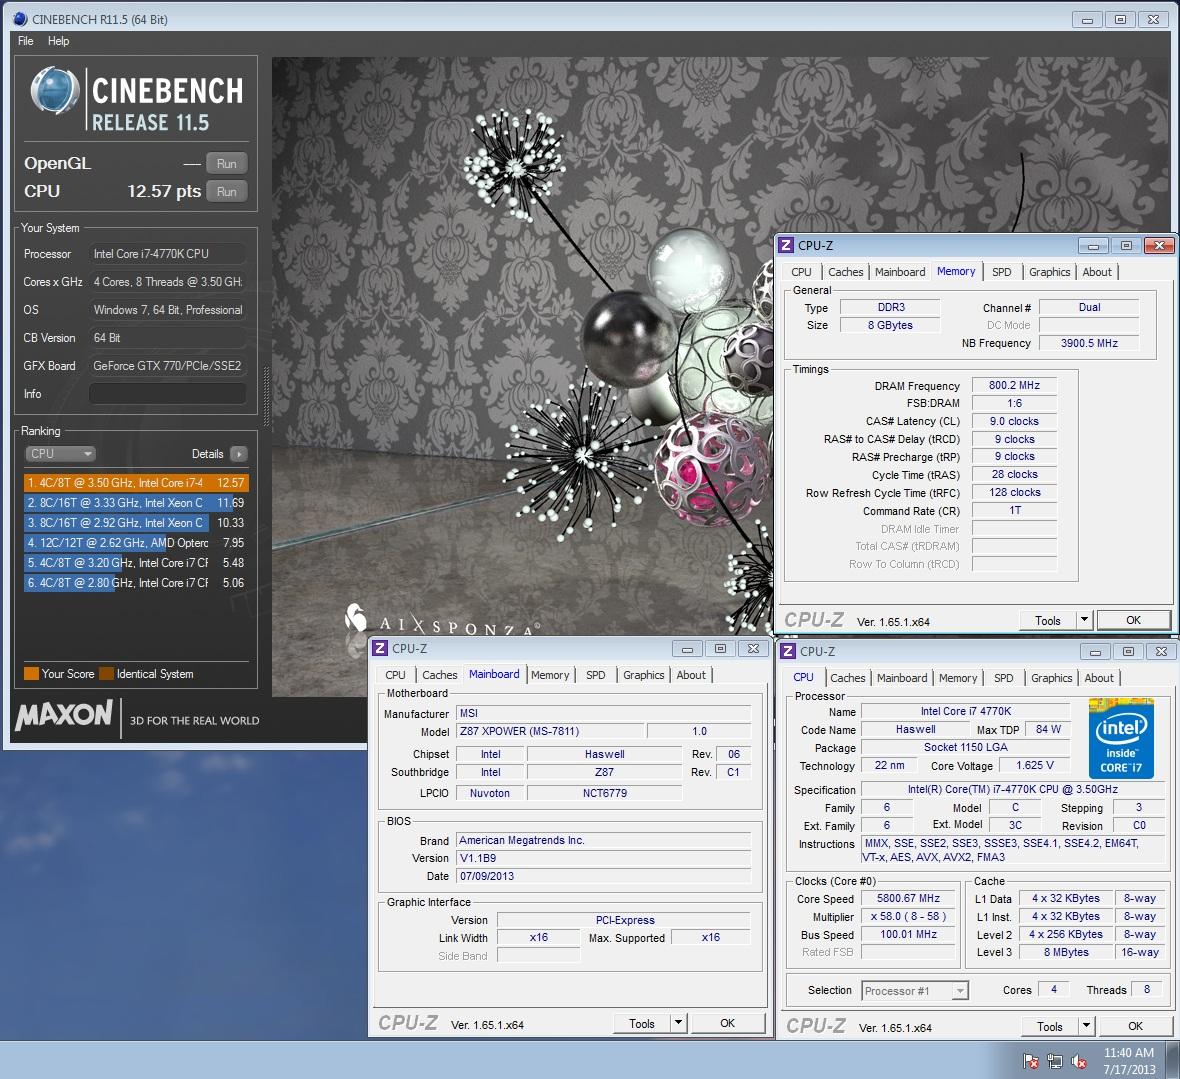The image size is (1180, 1079).
Task: Open Caches tab in CPU-Z CPU window
Action: [847, 678]
